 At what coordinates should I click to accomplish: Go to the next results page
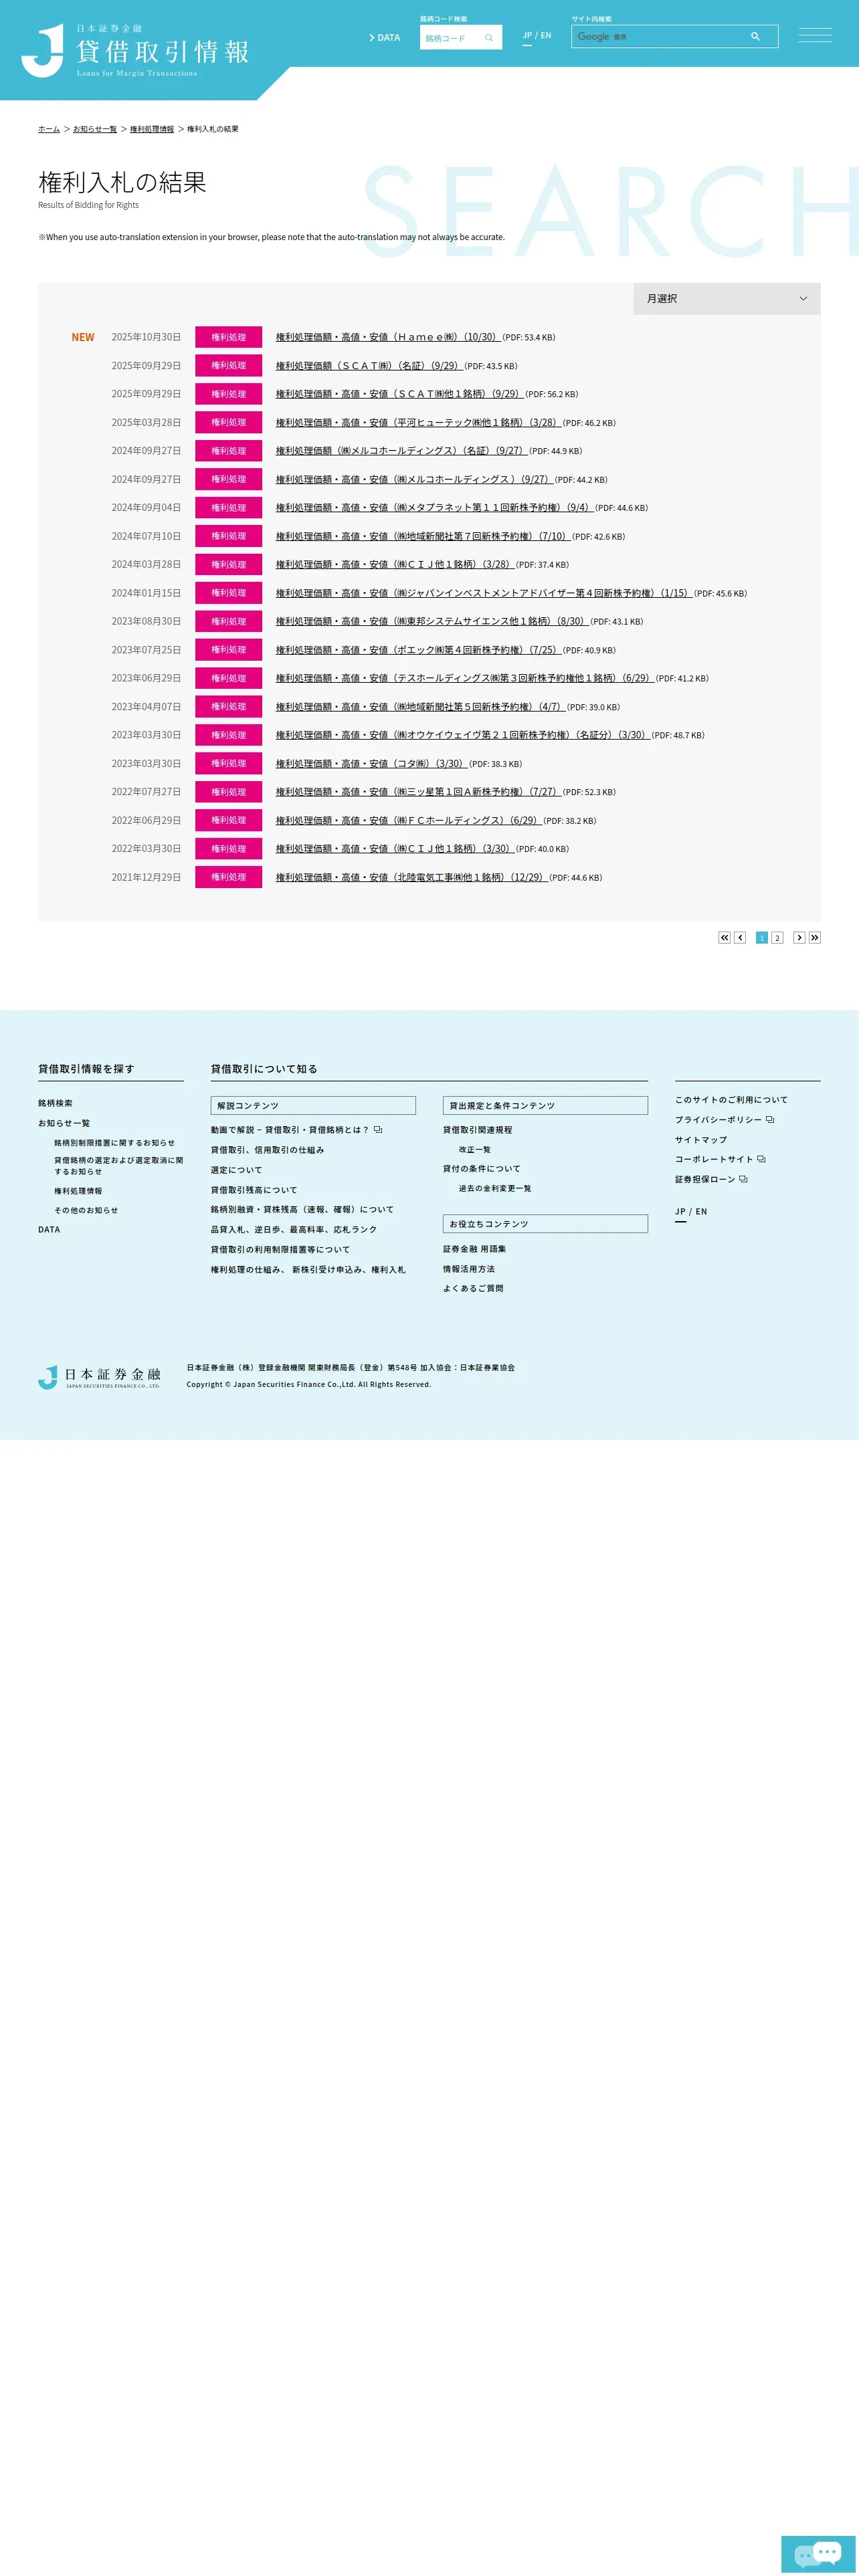799,938
